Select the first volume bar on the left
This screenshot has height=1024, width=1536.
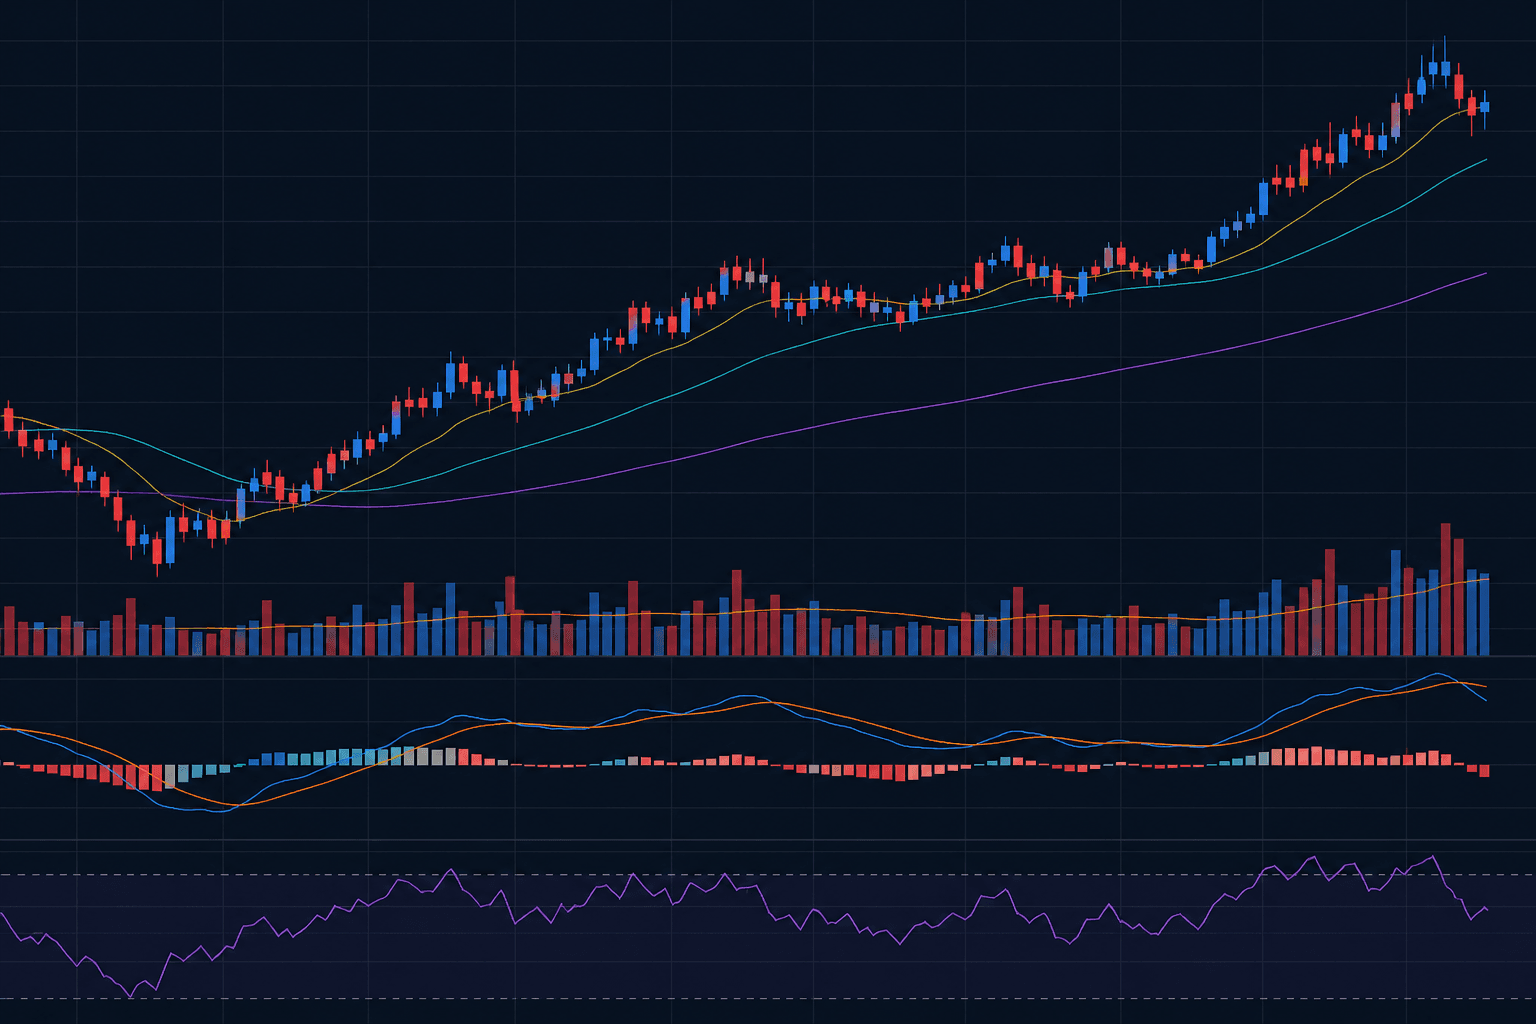click(9, 630)
